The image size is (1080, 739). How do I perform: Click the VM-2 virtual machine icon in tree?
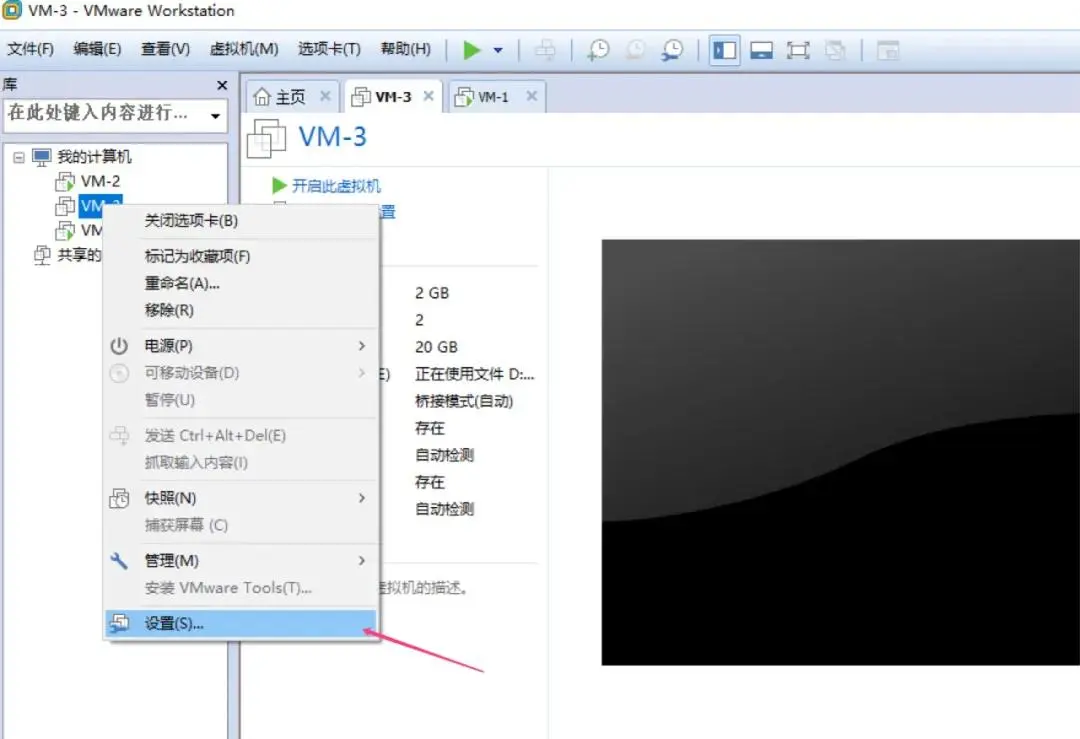coord(65,182)
